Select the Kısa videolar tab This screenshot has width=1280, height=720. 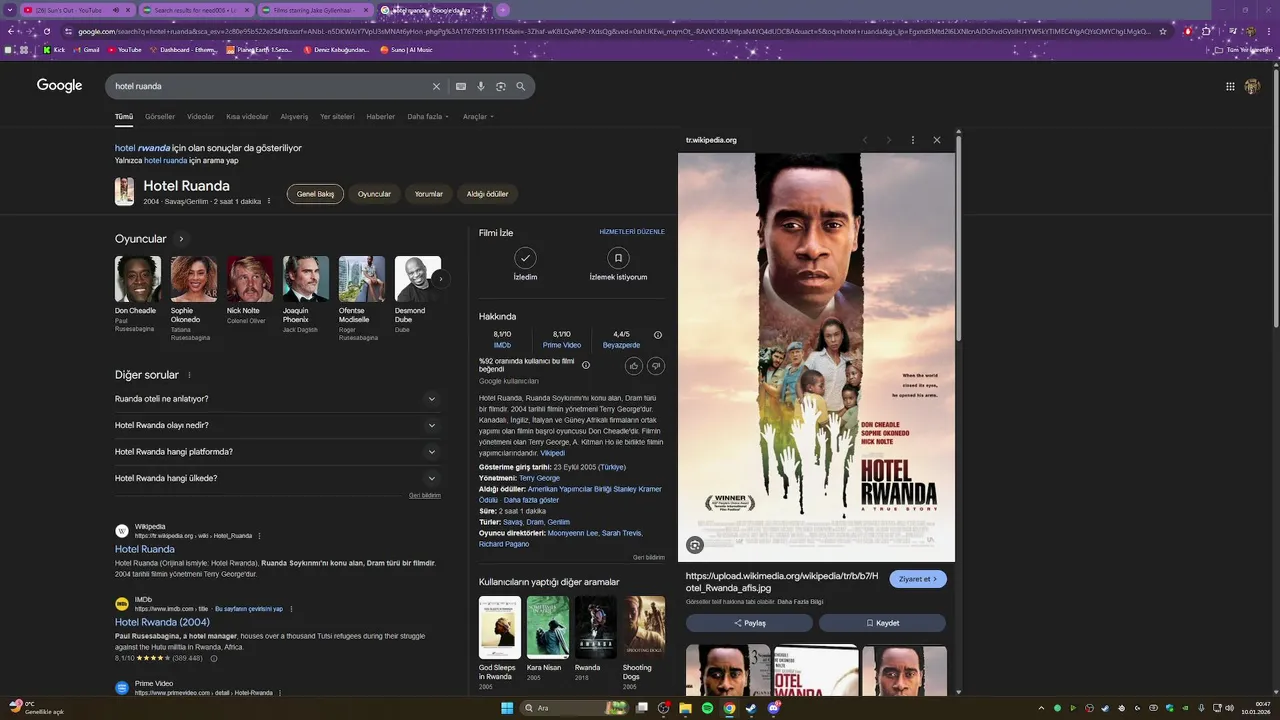[x=247, y=117]
